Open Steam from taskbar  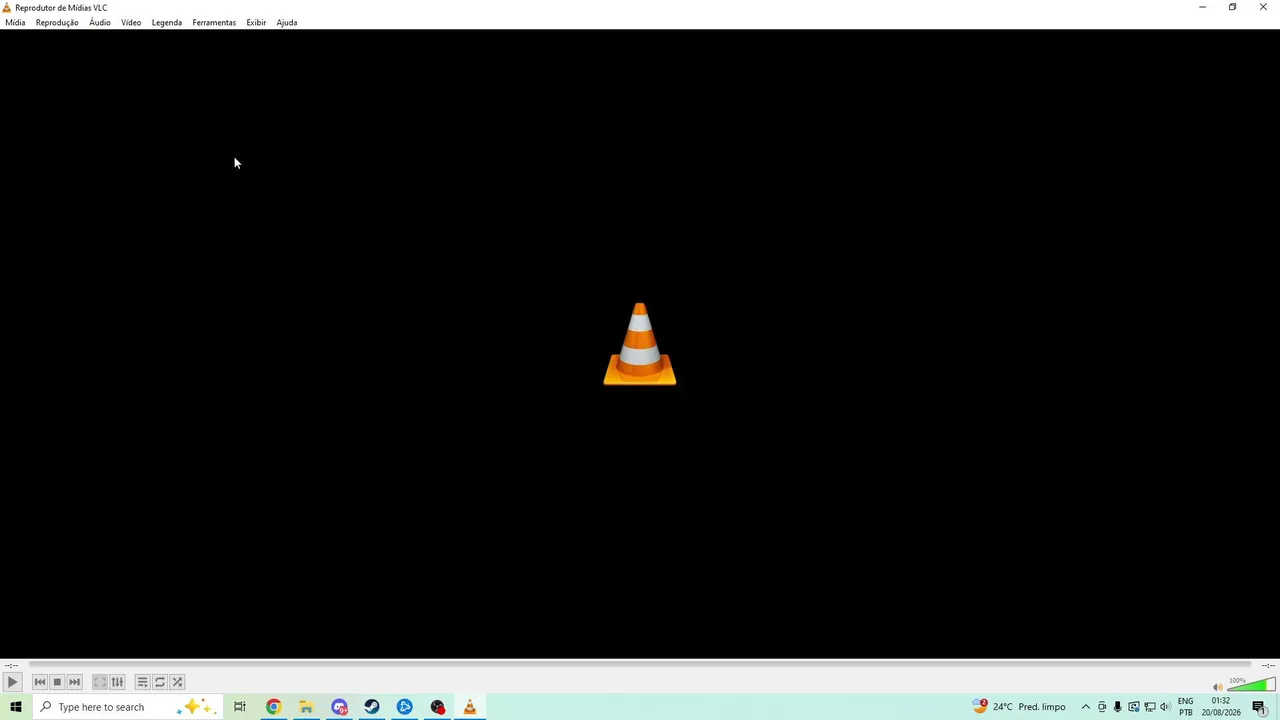(x=372, y=707)
